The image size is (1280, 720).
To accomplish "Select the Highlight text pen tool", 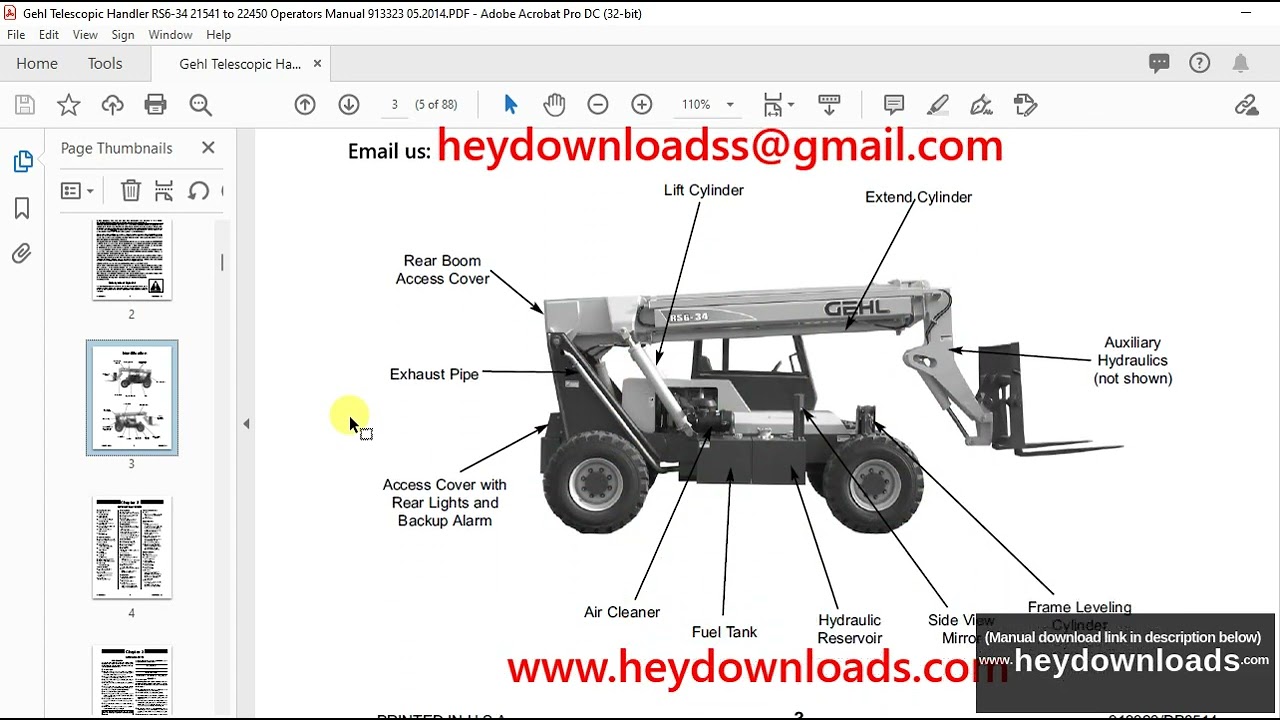I will (938, 105).
